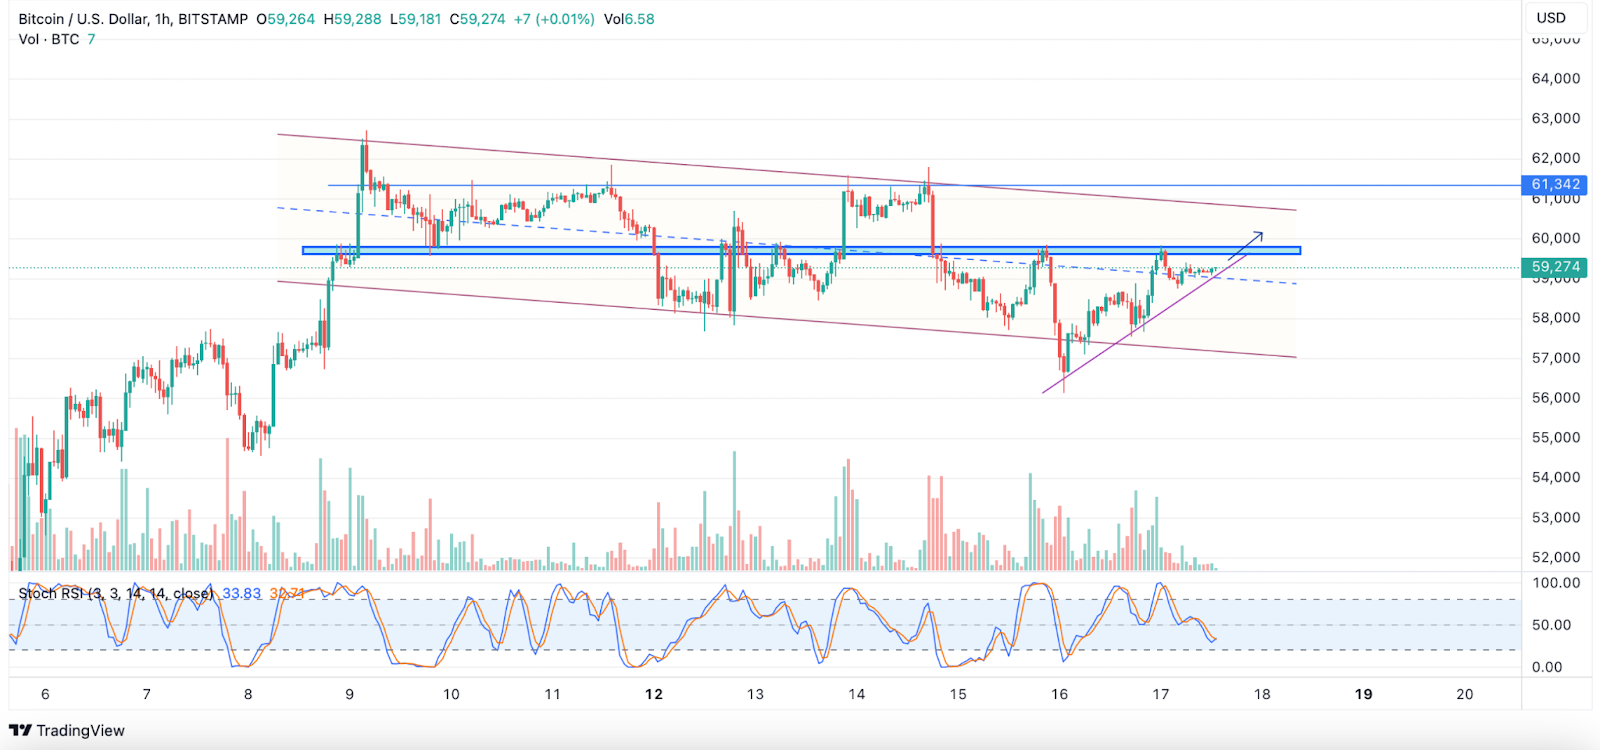Click the date label 12 on time axis
This screenshot has width=1600, height=750.
[x=654, y=694]
